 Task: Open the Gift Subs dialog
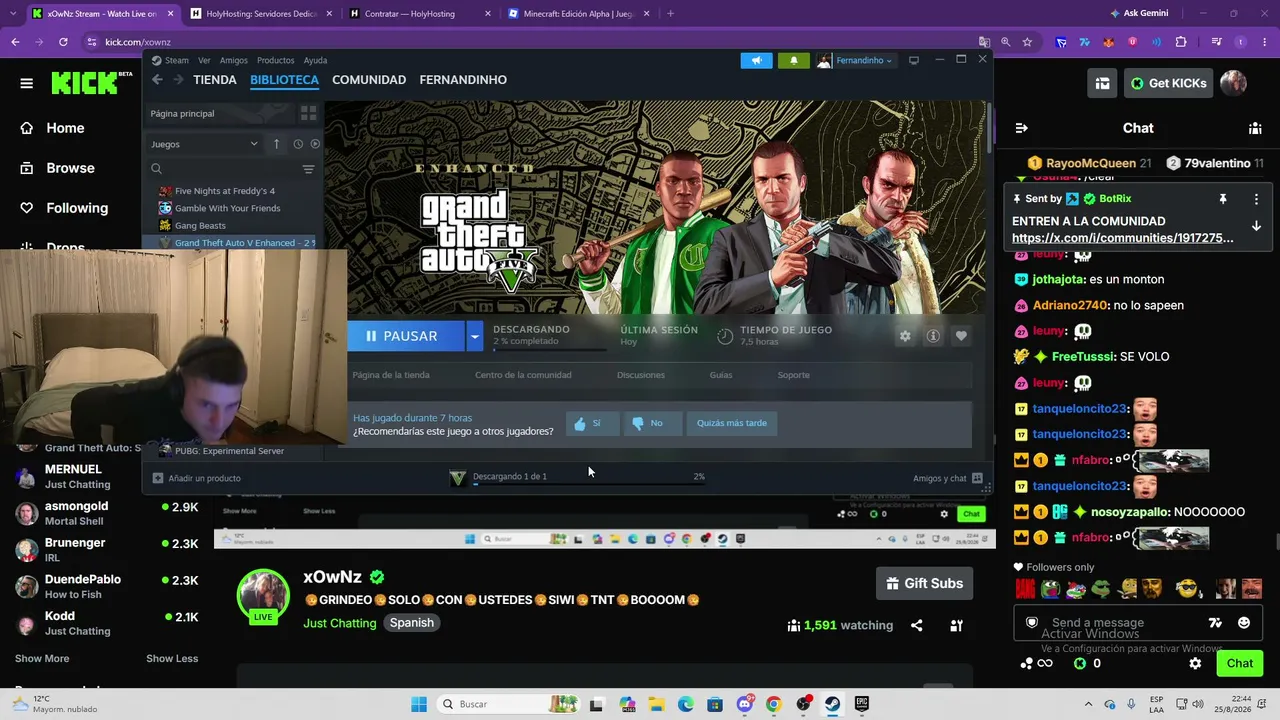925,583
